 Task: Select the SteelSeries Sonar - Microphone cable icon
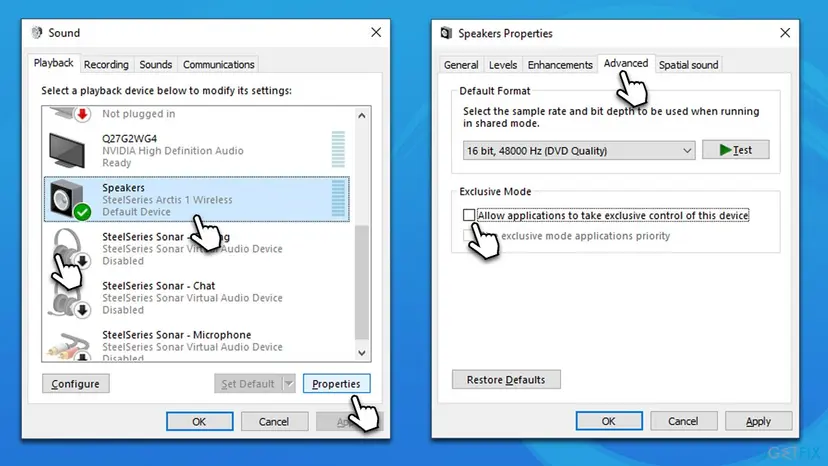69,346
